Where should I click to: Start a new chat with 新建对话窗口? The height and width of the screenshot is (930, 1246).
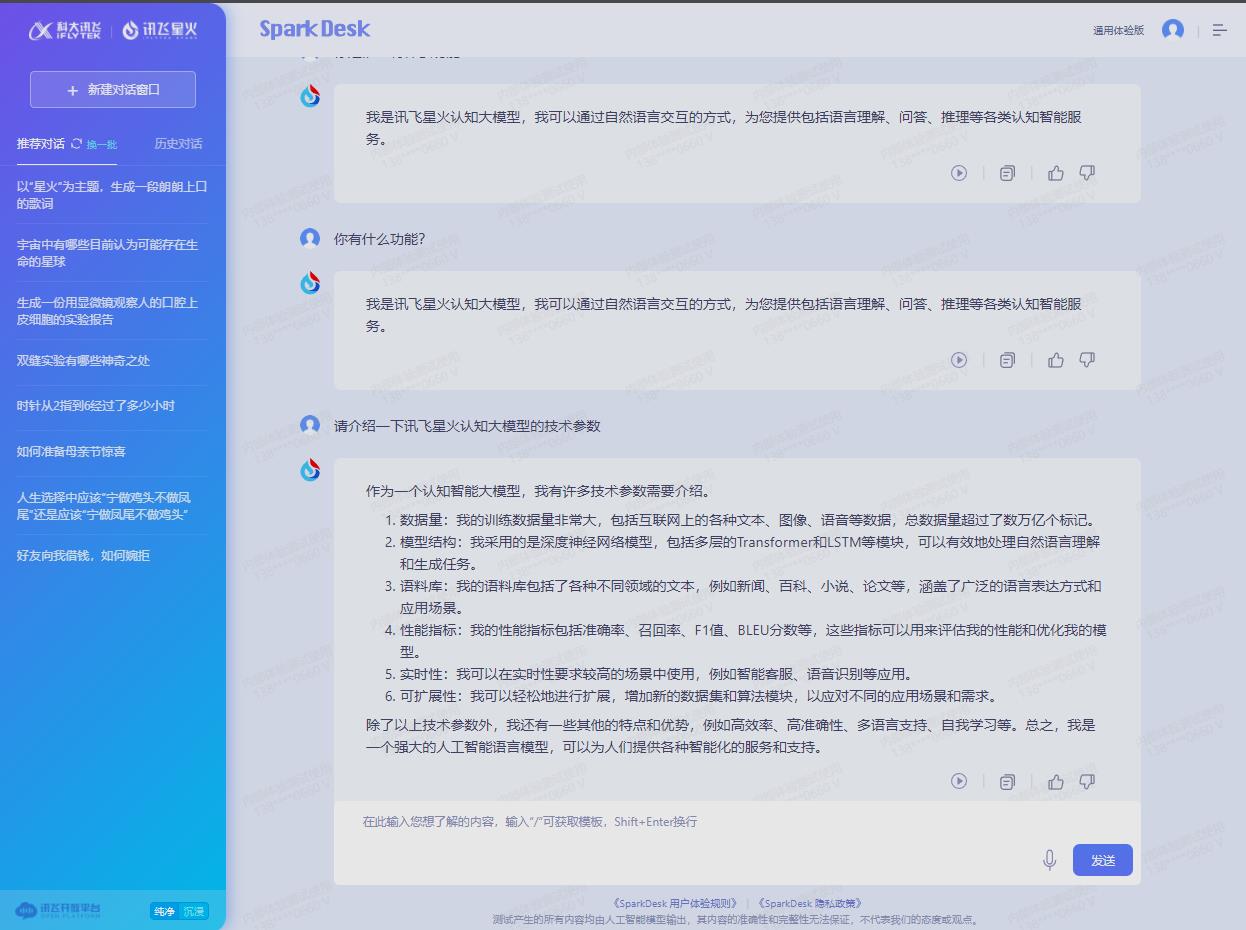(113, 89)
